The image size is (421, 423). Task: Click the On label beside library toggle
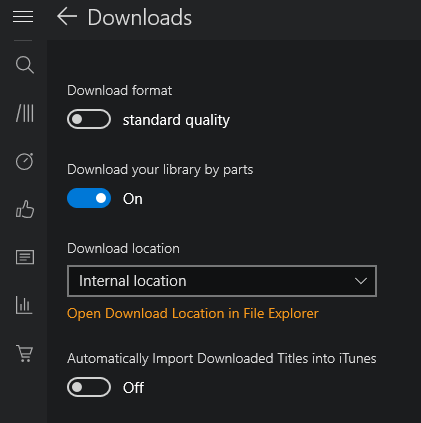coord(133,199)
